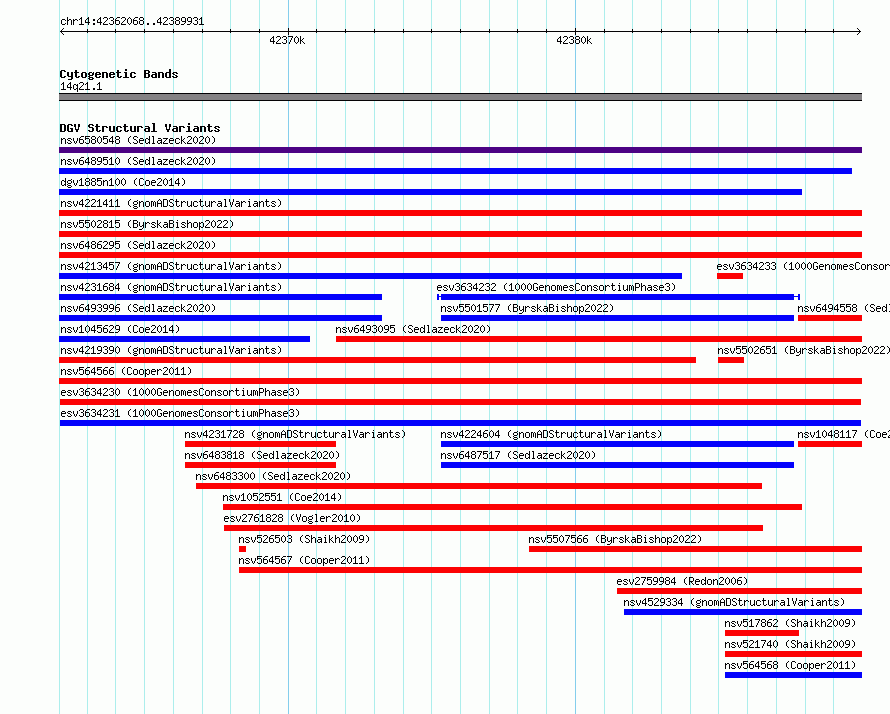Open the nsv564566 (Cooper2011) label

click(x=126, y=371)
